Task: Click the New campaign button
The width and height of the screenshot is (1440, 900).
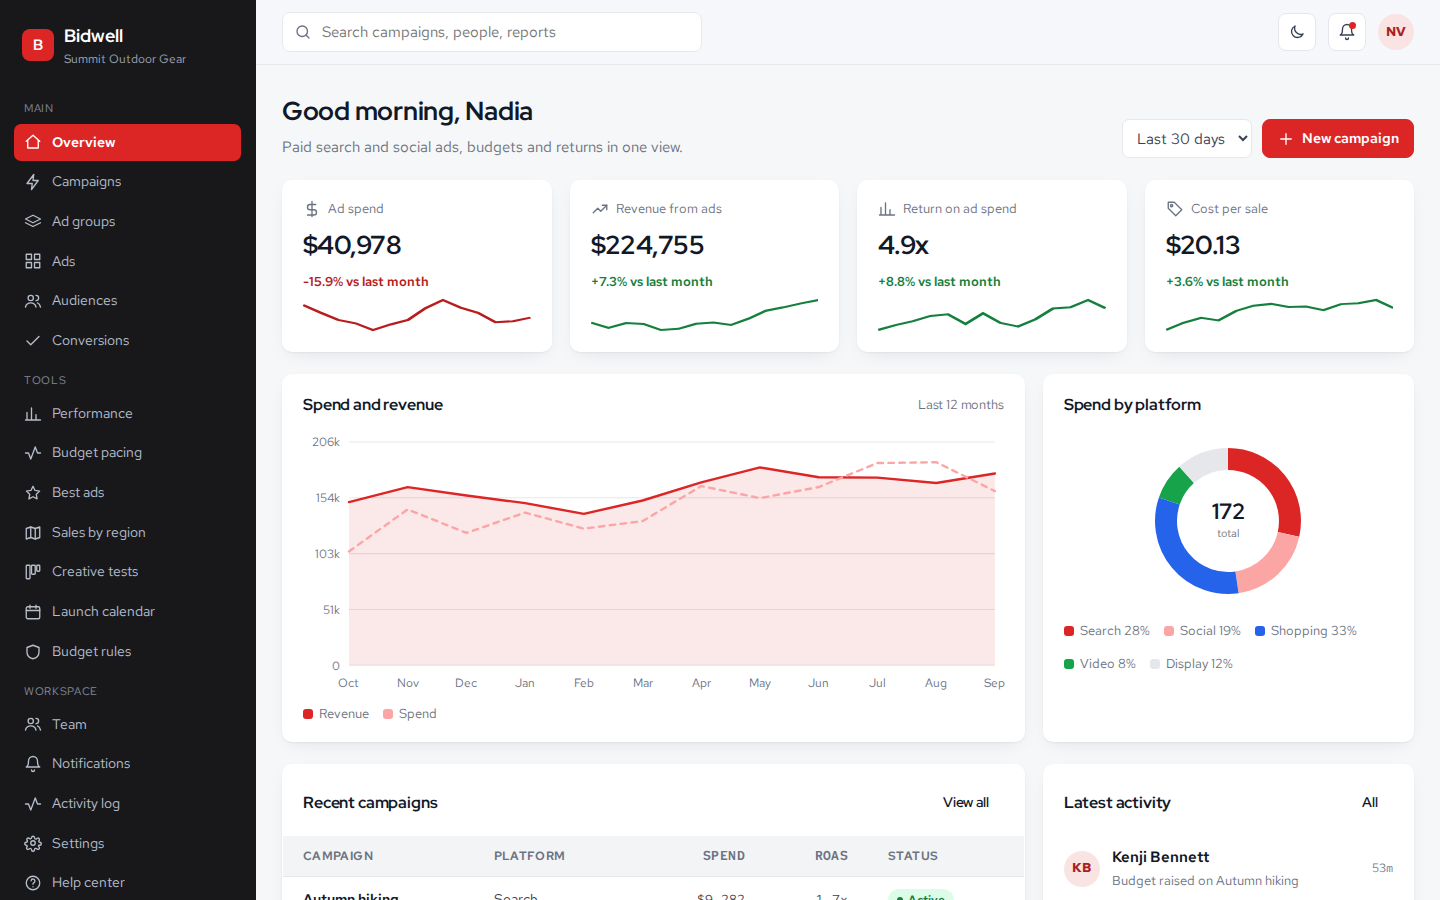Action: 1338,139
